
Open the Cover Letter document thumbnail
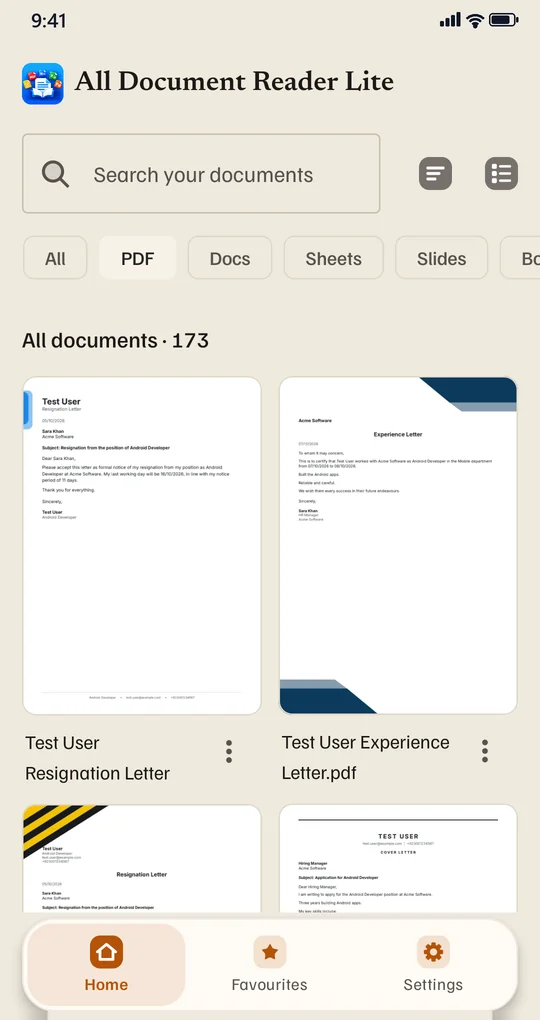tap(398, 859)
